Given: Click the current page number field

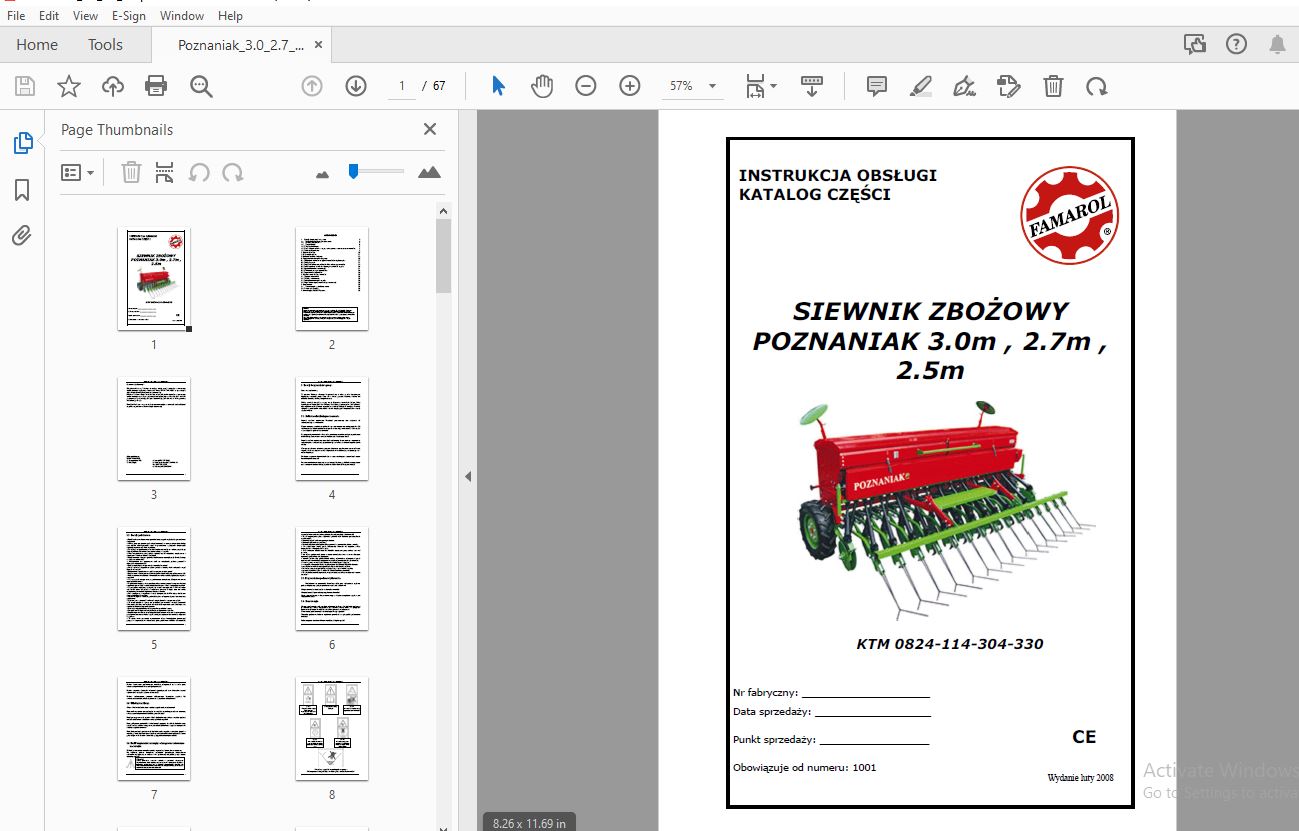Looking at the screenshot, I should (402, 86).
